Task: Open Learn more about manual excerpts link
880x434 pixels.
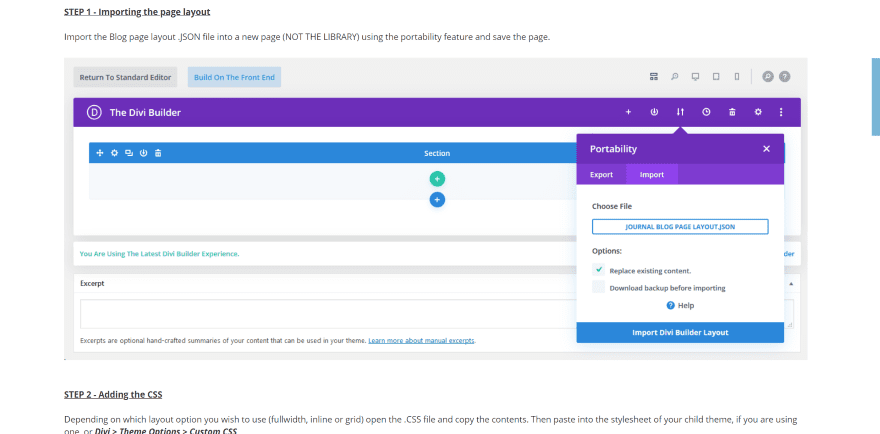Action: [x=421, y=340]
